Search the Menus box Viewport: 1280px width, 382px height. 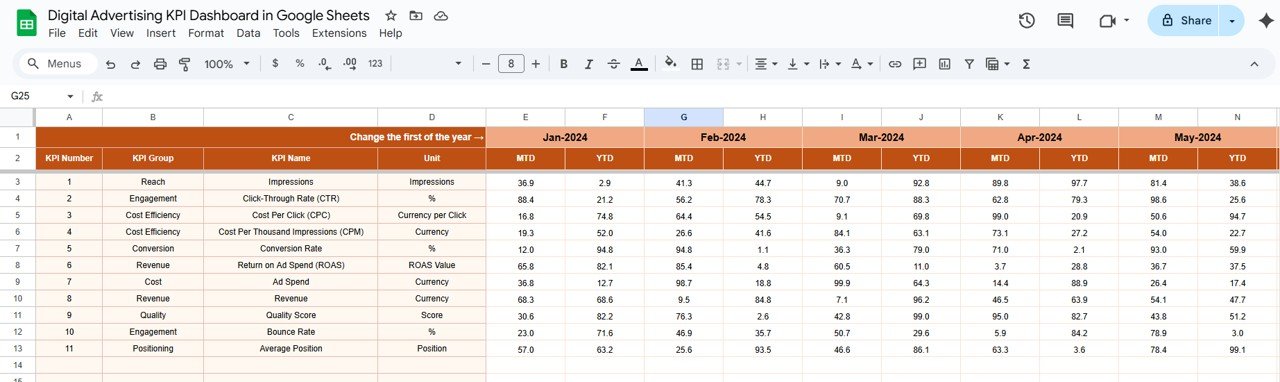pyautogui.click(x=57, y=64)
